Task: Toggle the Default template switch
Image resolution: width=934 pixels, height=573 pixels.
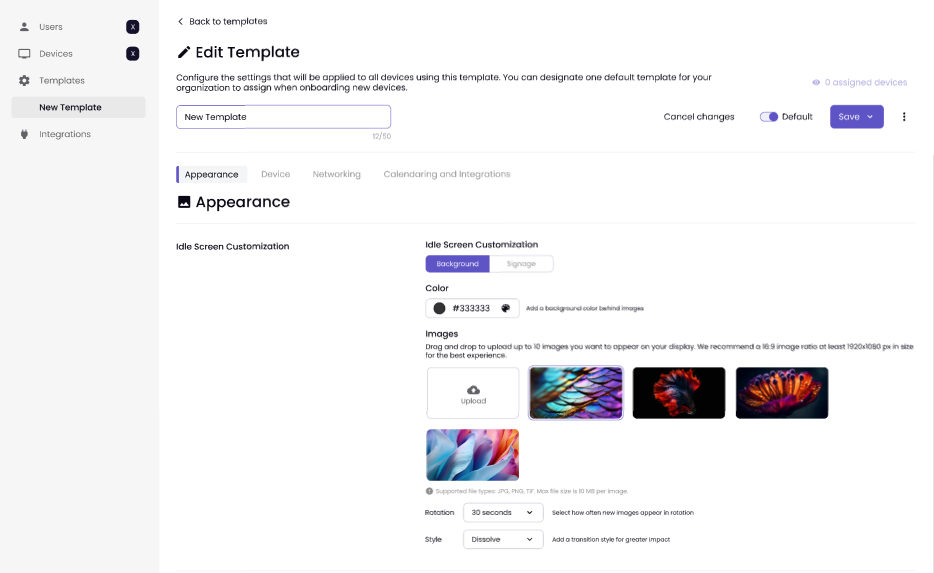Action: coord(769,117)
